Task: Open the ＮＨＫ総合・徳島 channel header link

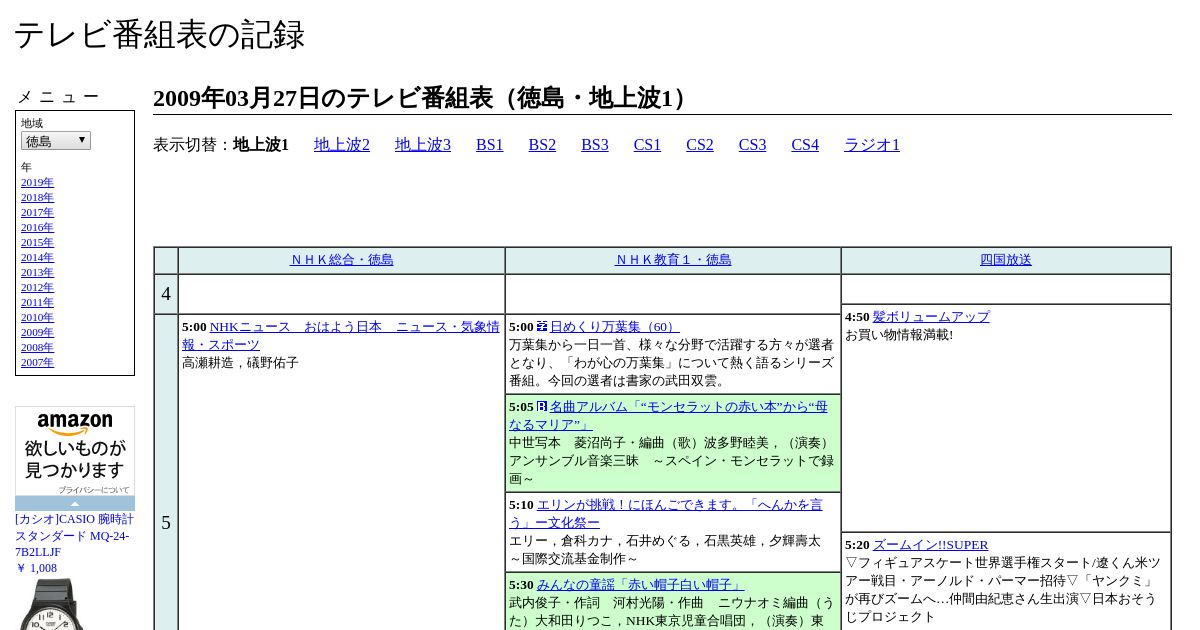Action: click(x=341, y=260)
